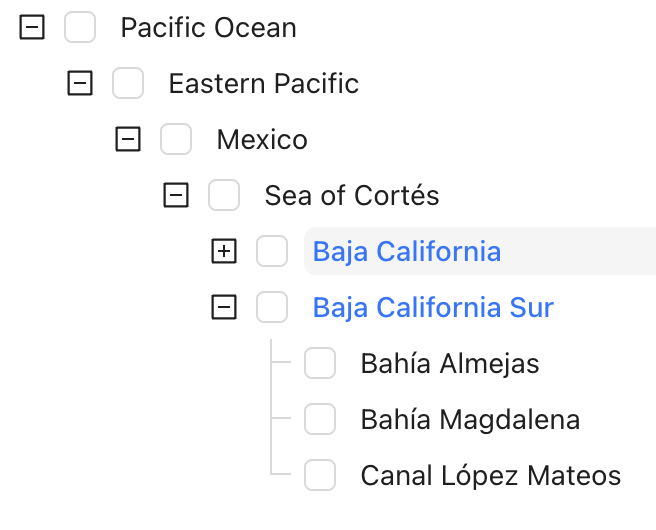Enable the Canal López Mateos checkbox
This screenshot has height=530, width=656.
(x=320, y=476)
